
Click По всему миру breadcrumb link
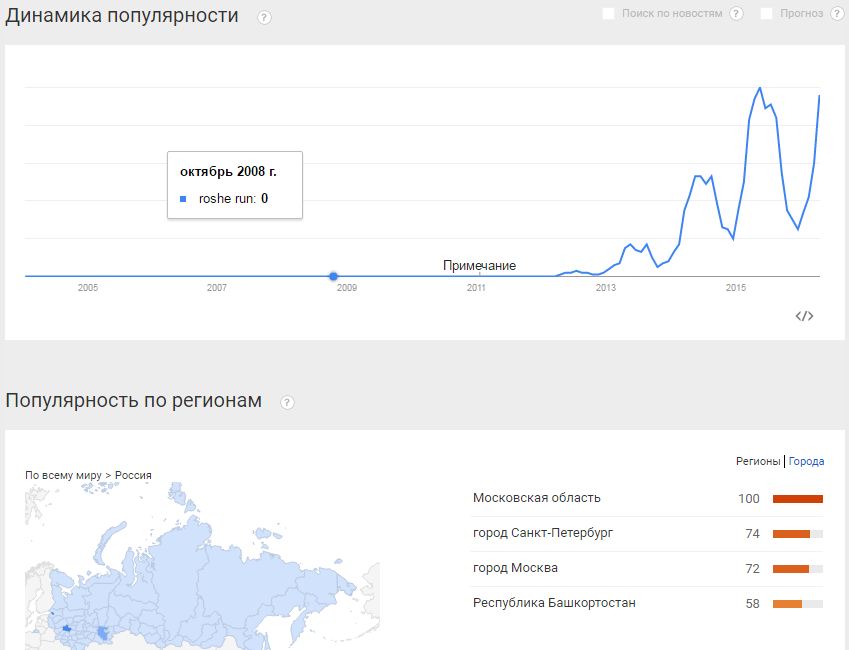tap(63, 475)
